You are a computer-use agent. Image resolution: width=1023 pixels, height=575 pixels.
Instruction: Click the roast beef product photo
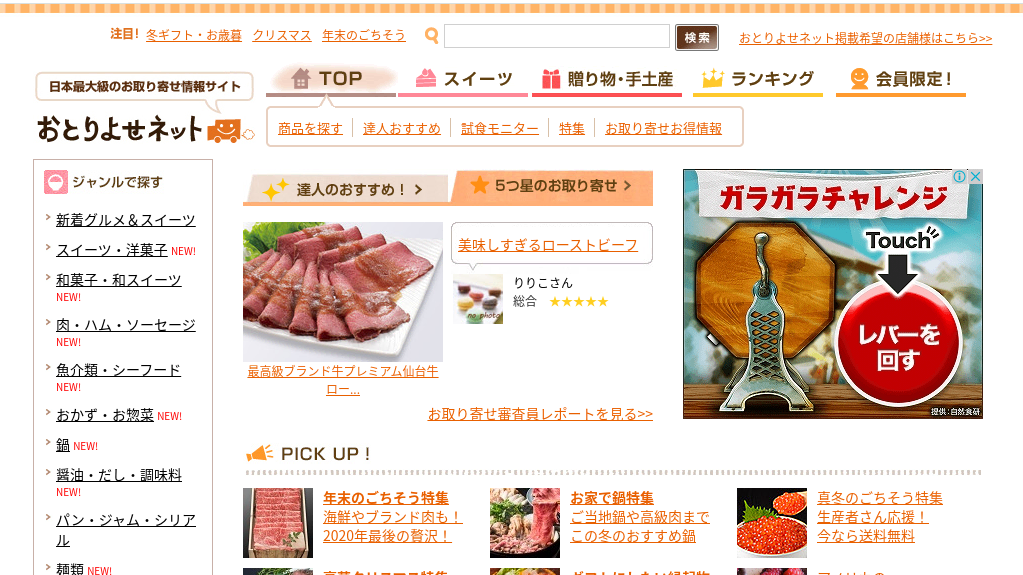343,292
